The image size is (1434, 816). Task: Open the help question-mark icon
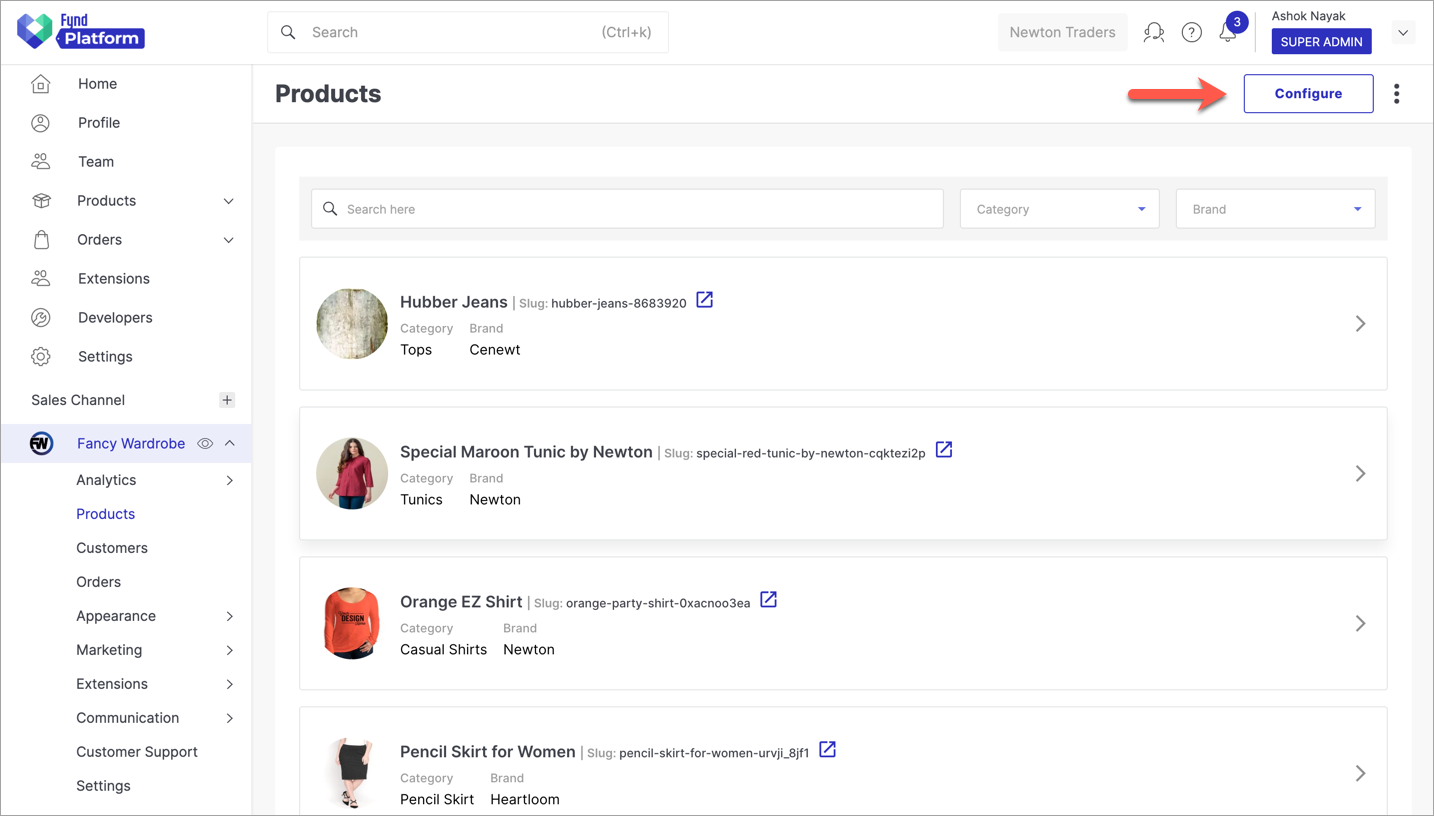pyautogui.click(x=1191, y=32)
